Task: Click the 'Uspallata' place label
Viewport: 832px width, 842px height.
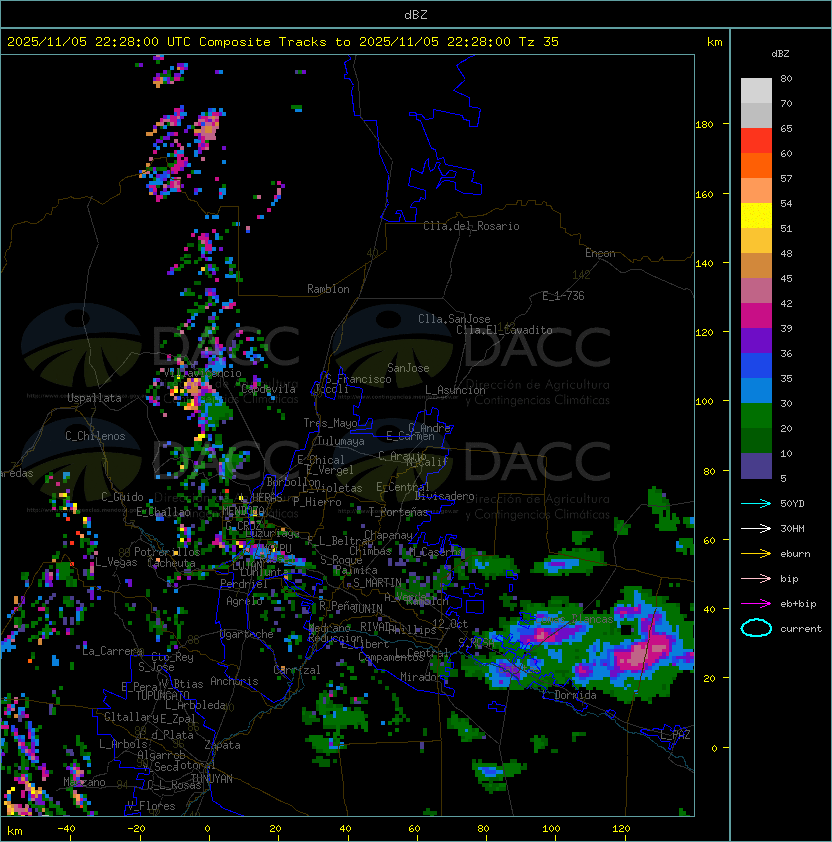Action: click(x=94, y=398)
